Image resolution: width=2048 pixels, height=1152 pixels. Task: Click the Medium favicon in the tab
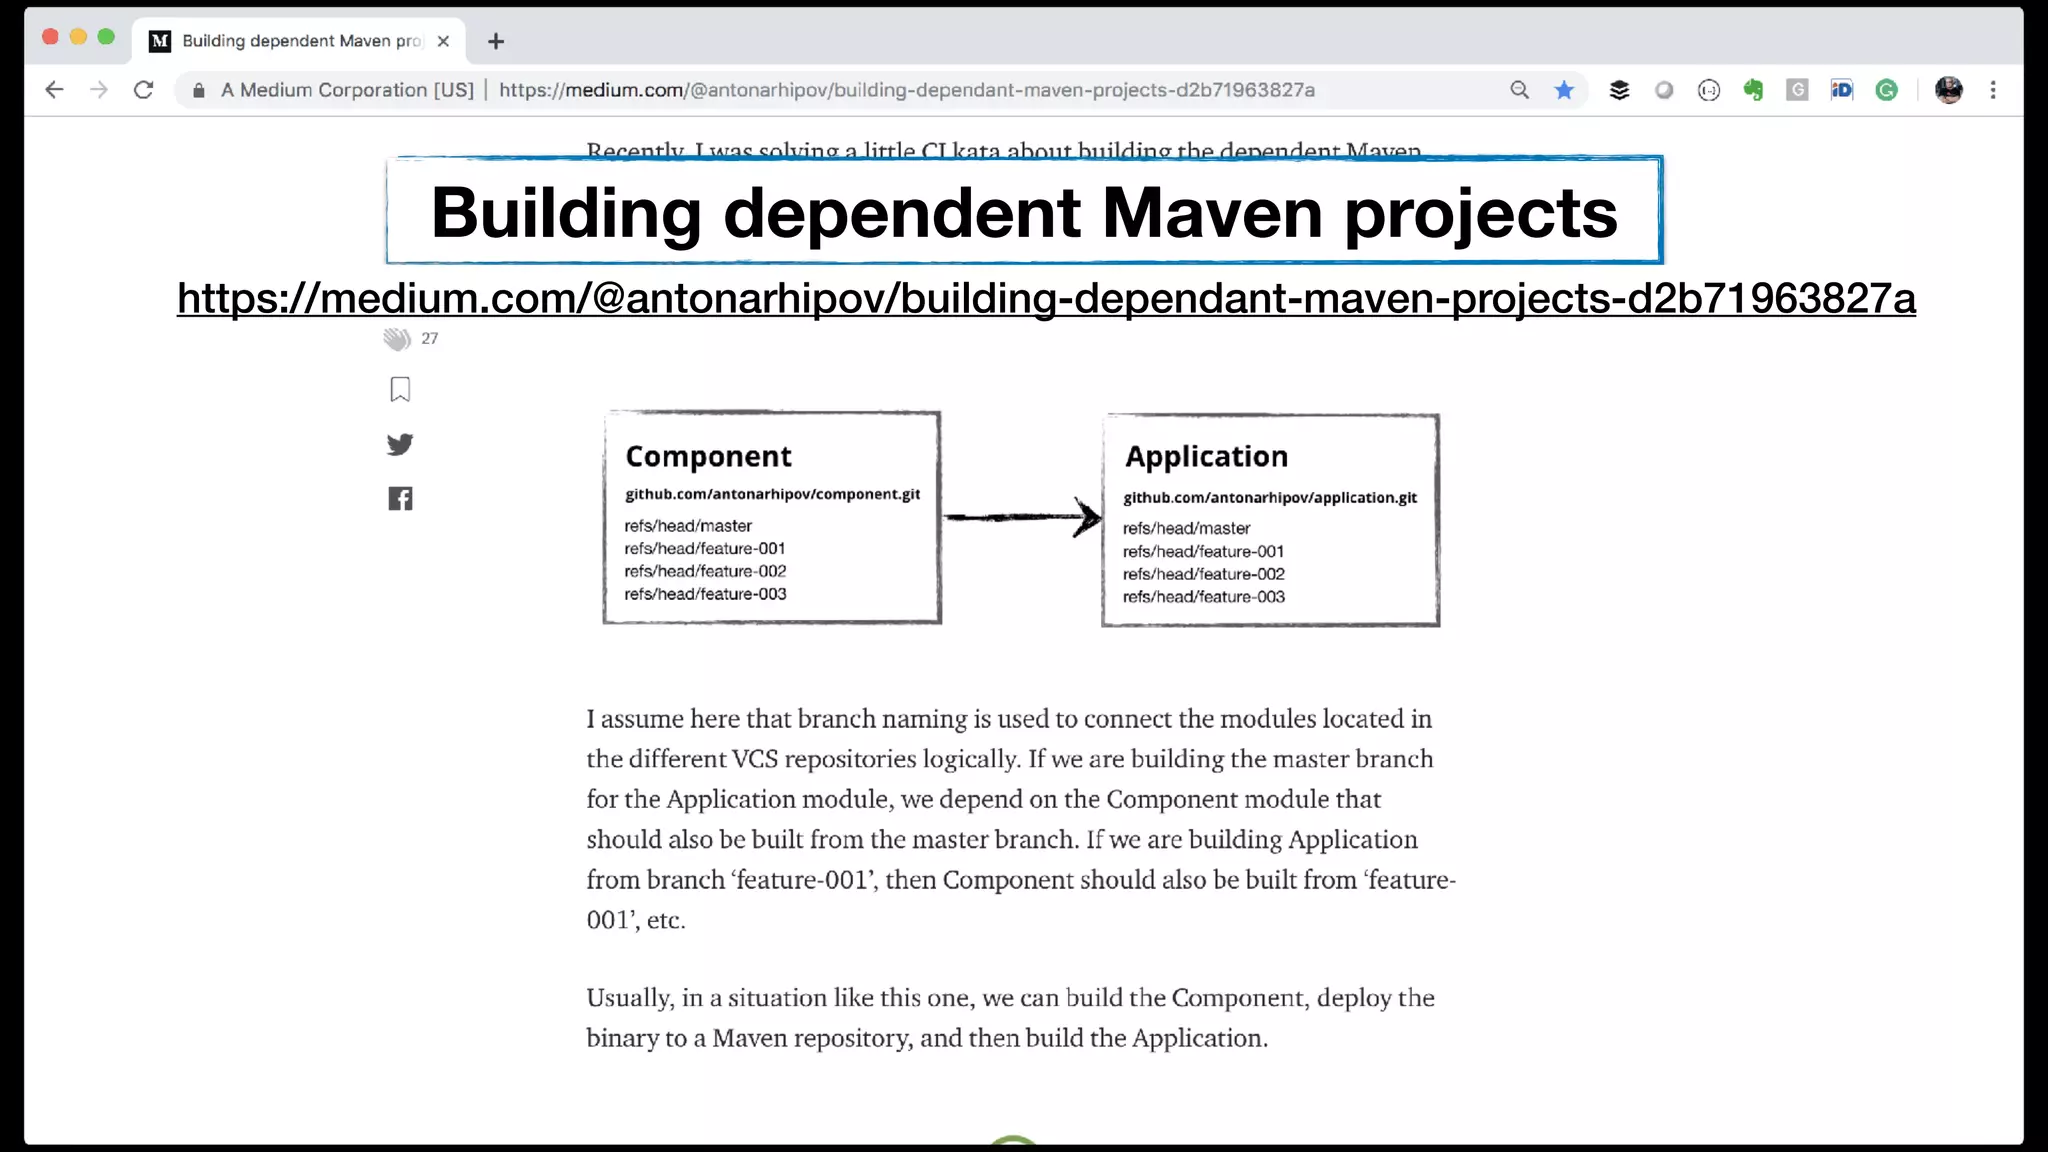coord(160,41)
